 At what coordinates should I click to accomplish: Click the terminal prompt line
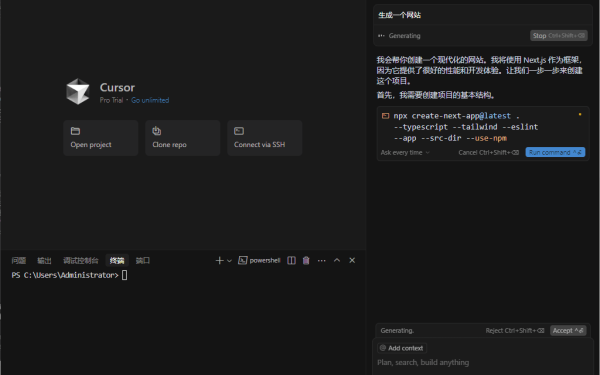point(69,275)
